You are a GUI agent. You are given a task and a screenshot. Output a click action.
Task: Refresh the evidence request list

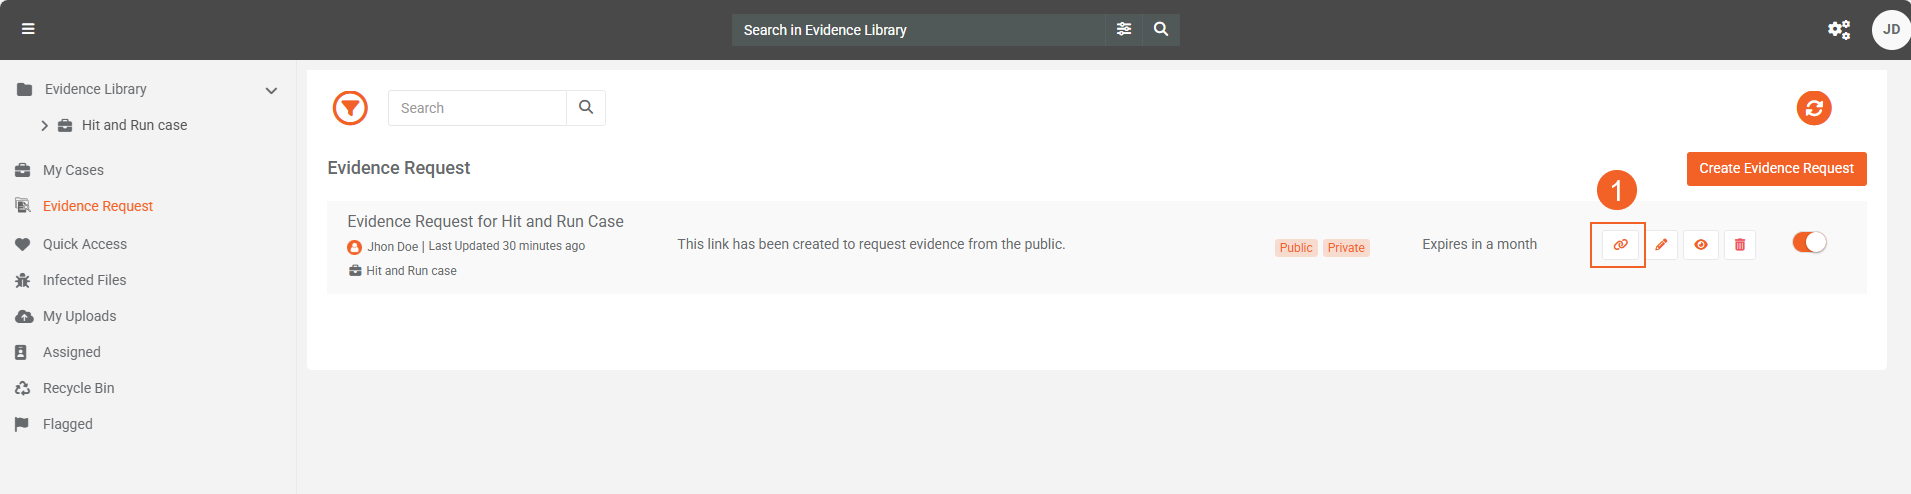point(1813,108)
